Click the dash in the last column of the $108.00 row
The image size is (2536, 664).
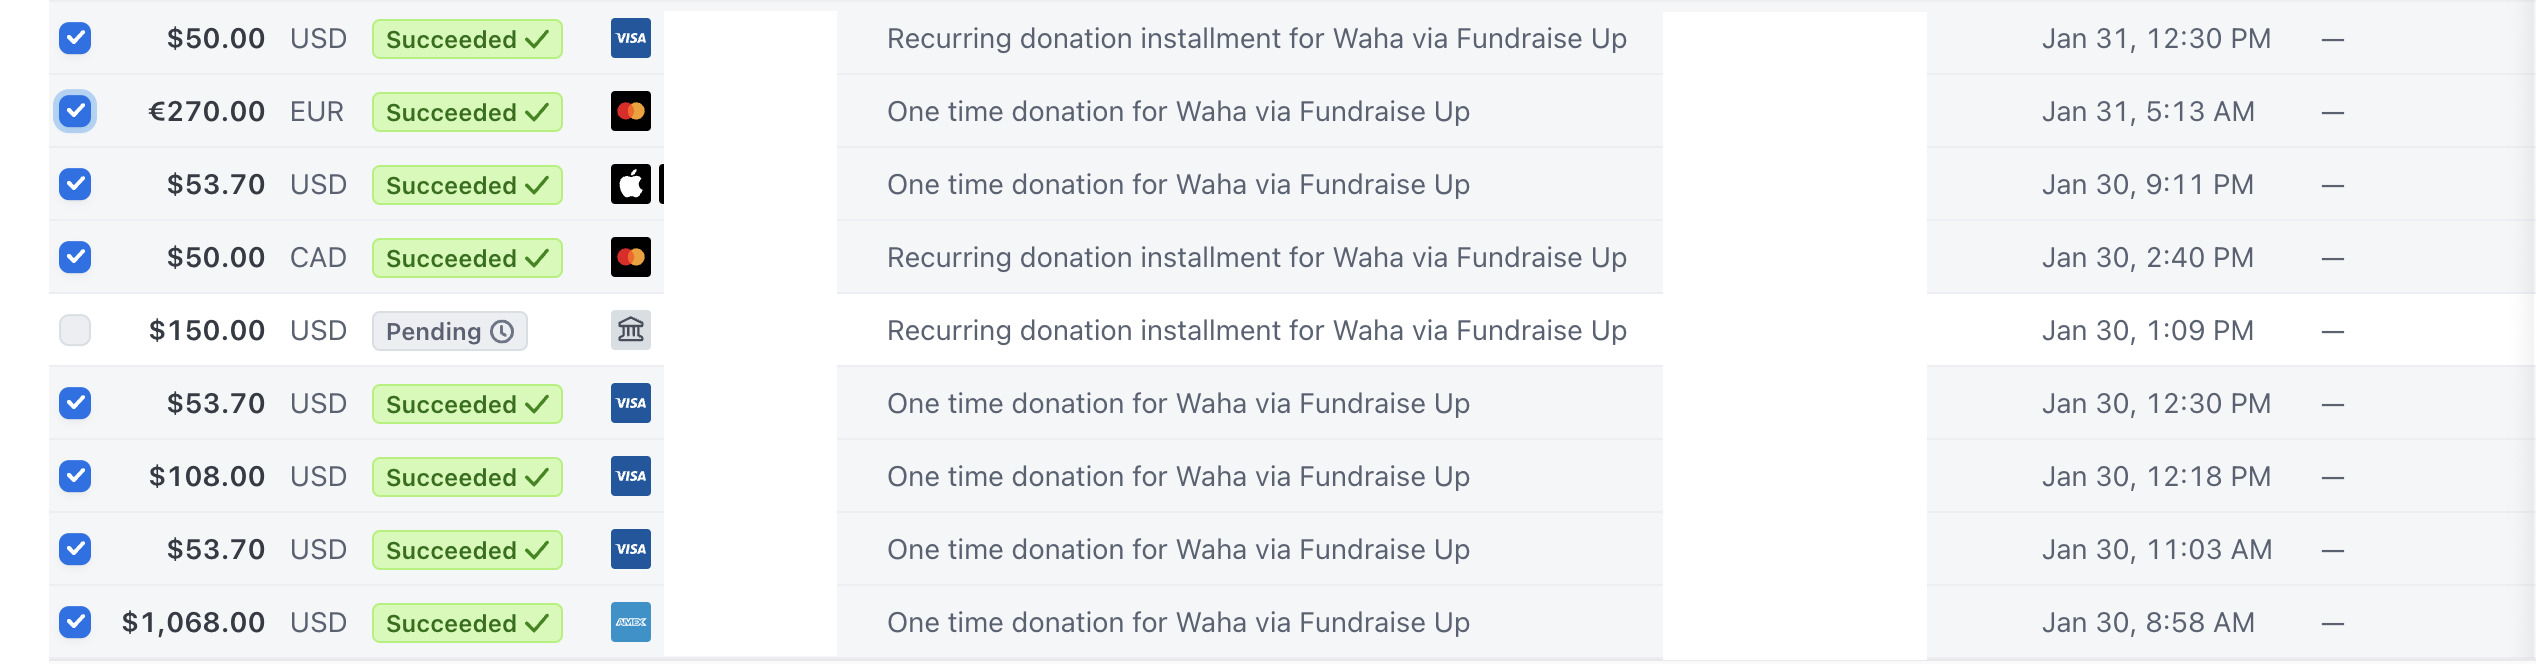click(x=2333, y=476)
